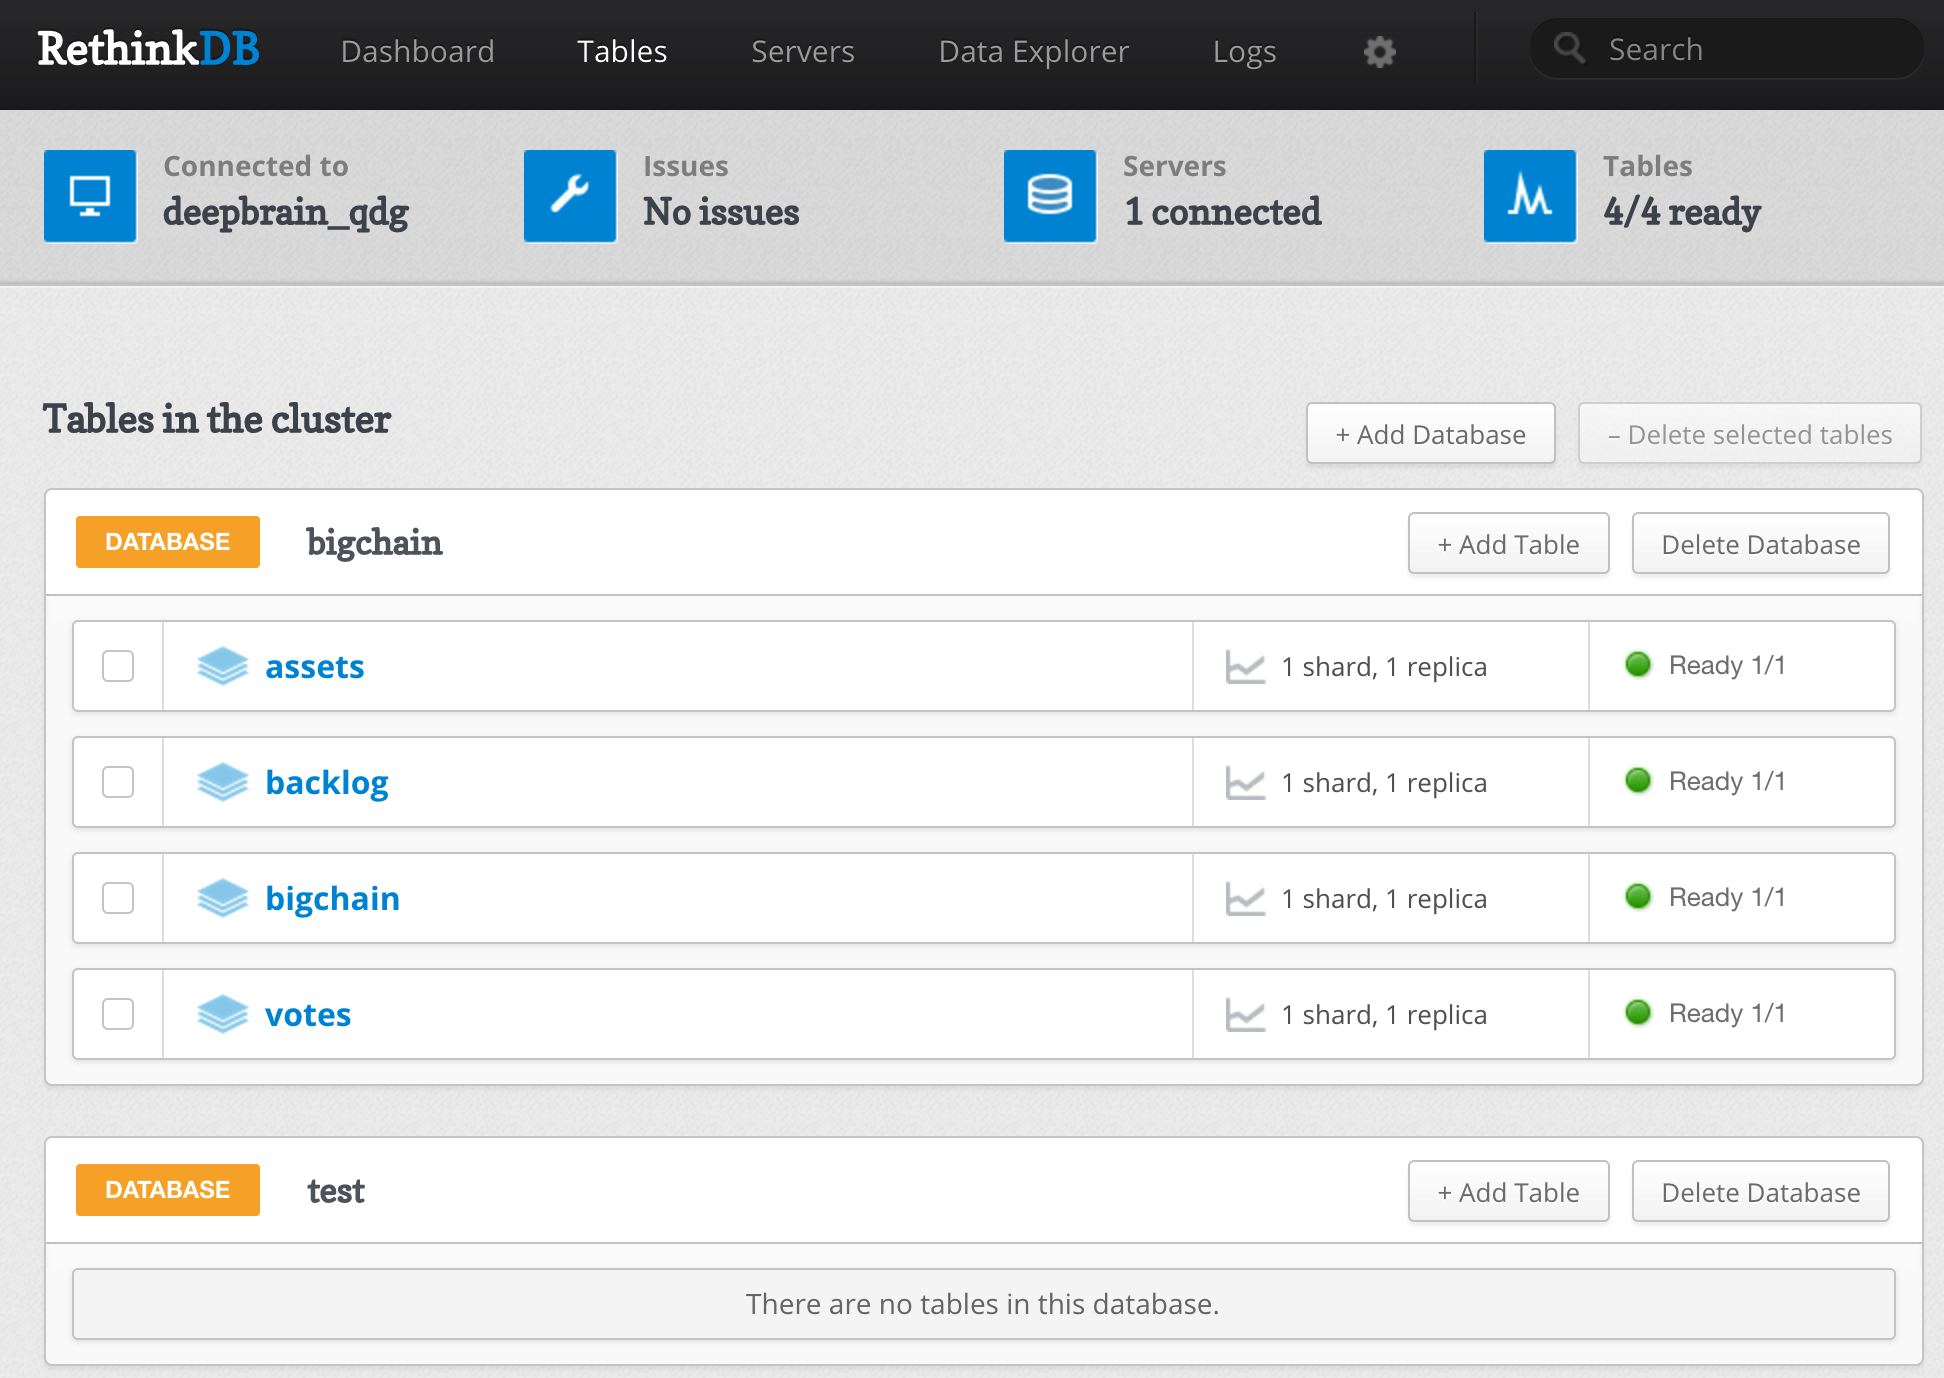Click the layers icon beside assets table

[x=222, y=666]
